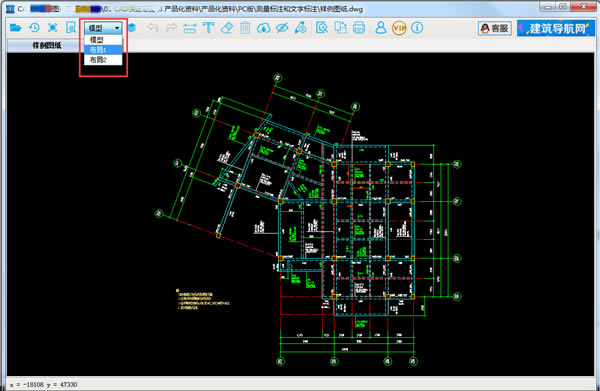Screen dimensions: 600x391
Task: Choose 模型 option in dropdown list
Action: (103, 40)
